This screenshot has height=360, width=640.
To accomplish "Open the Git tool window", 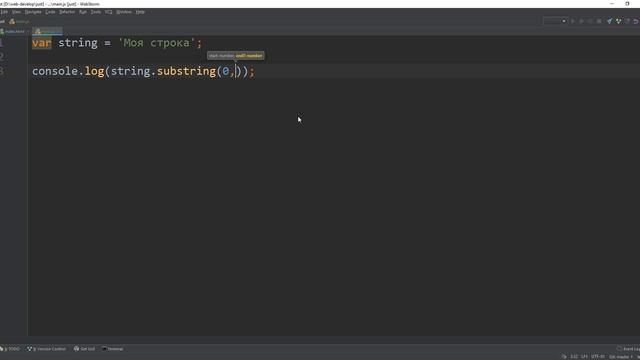I will [x=84, y=349].
